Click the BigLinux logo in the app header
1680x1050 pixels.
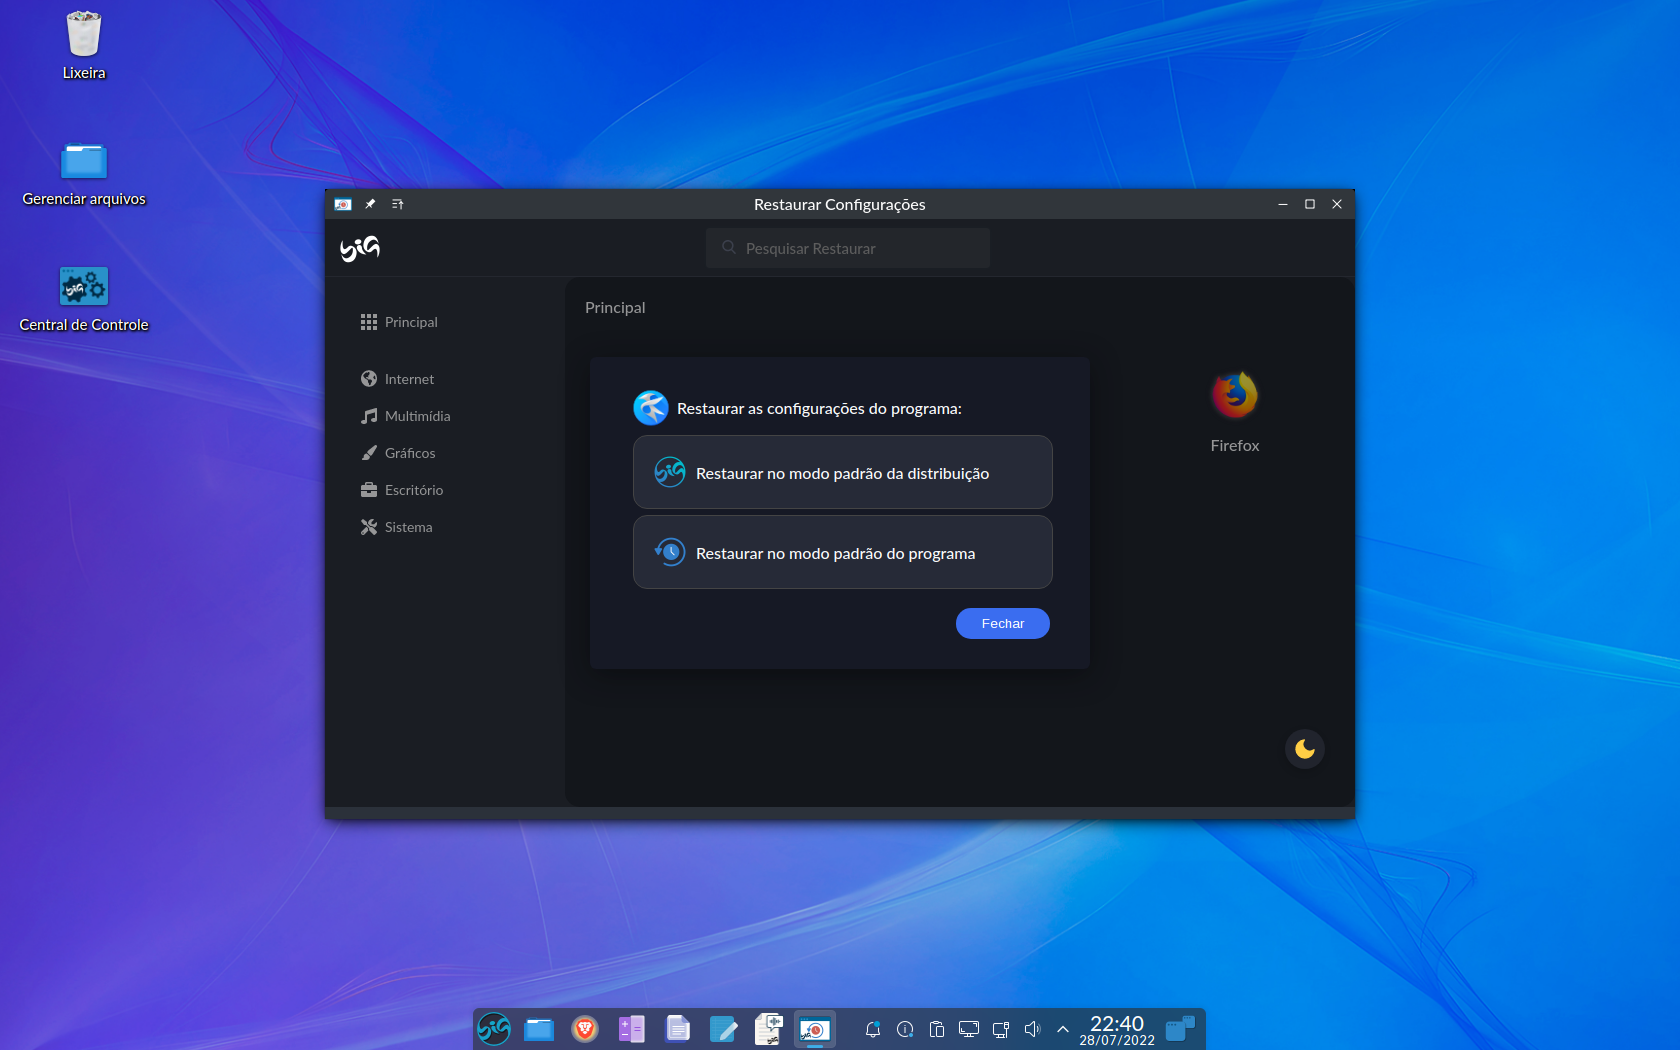[x=360, y=248]
